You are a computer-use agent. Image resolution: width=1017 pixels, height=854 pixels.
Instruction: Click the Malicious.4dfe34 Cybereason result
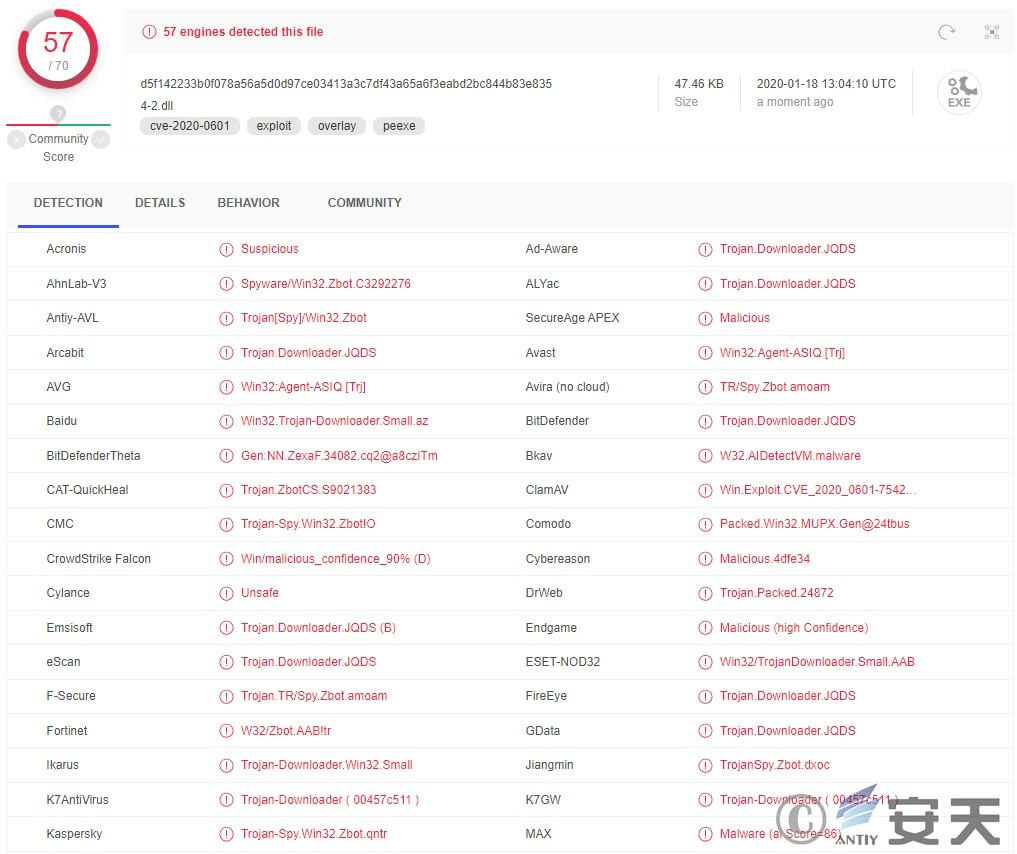(x=765, y=559)
